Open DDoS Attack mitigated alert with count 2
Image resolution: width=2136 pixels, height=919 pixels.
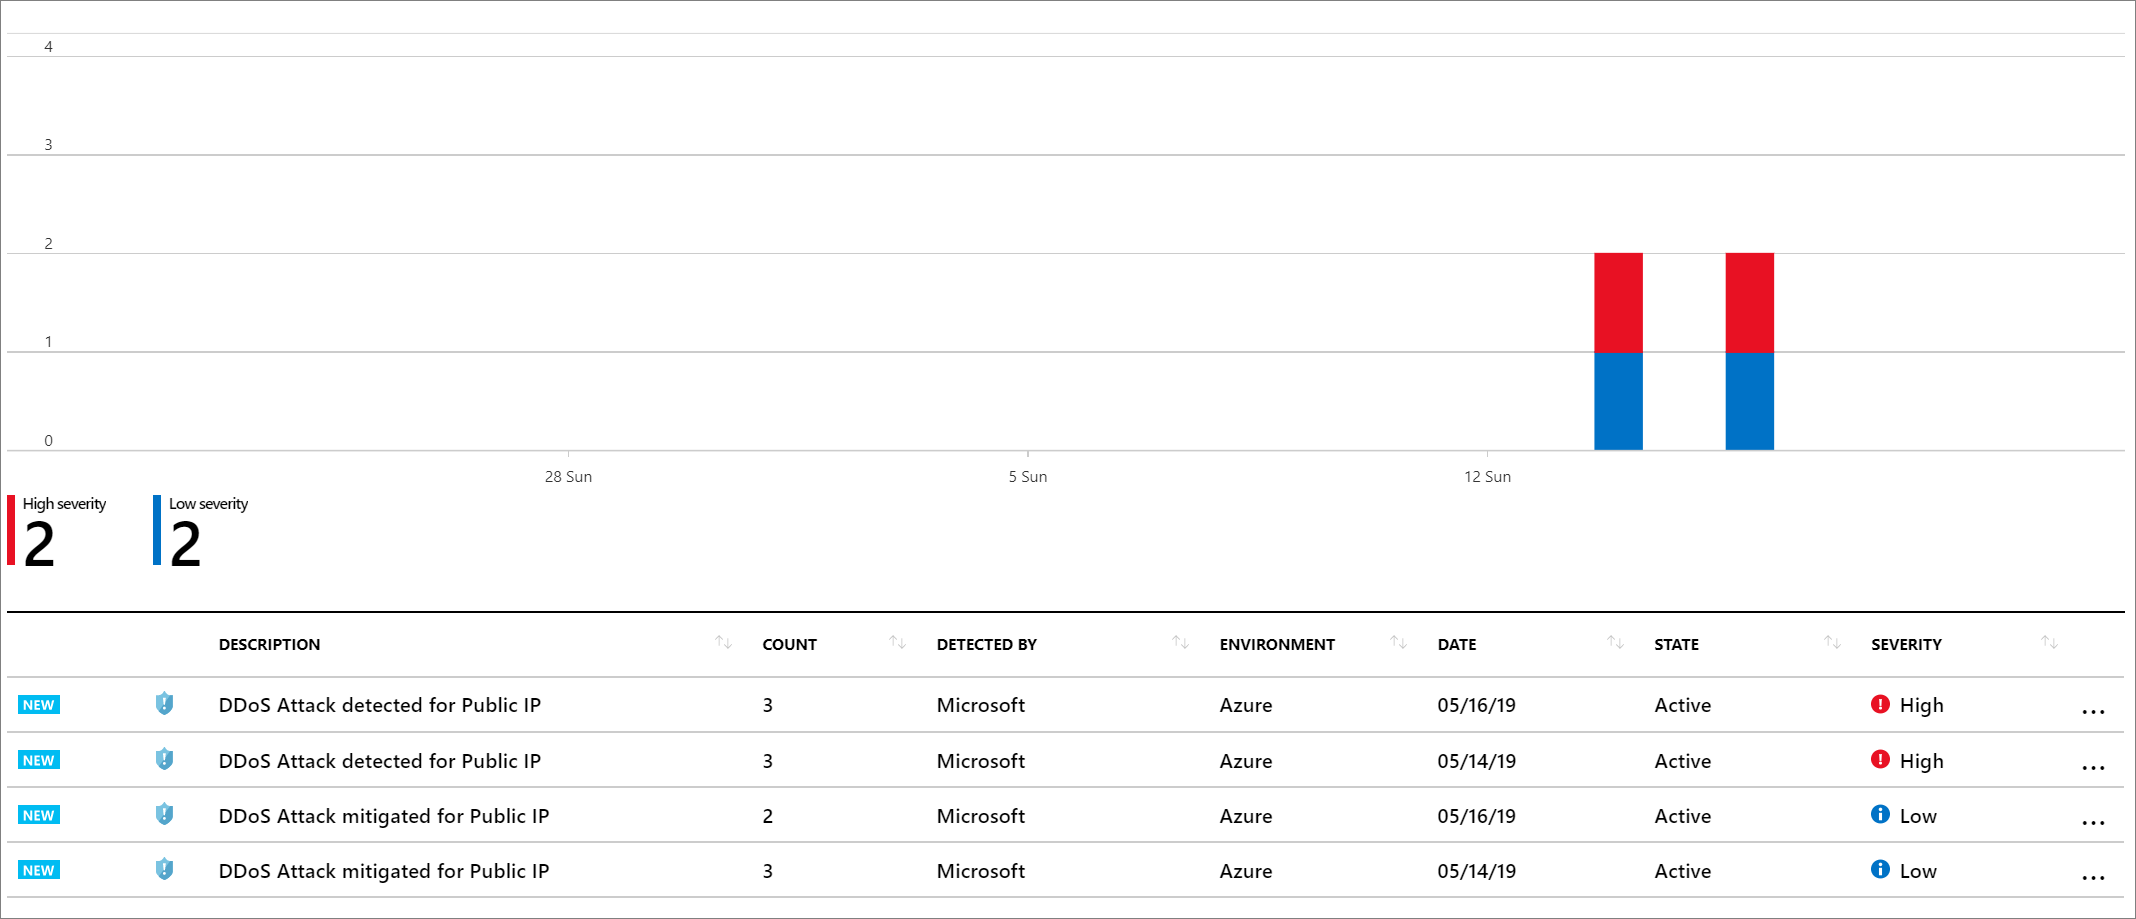click(383, 816)
